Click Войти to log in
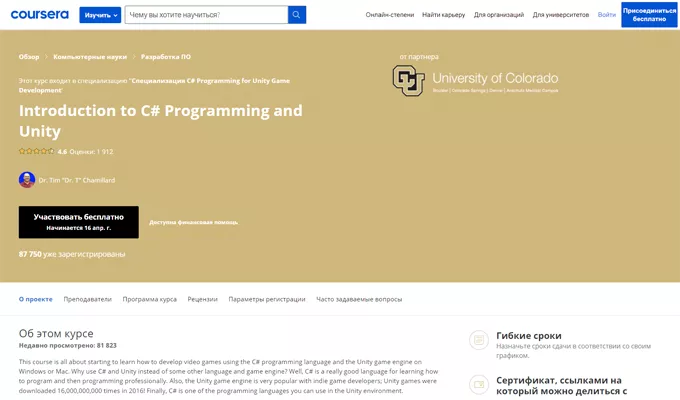 click(x=607, y=15)
